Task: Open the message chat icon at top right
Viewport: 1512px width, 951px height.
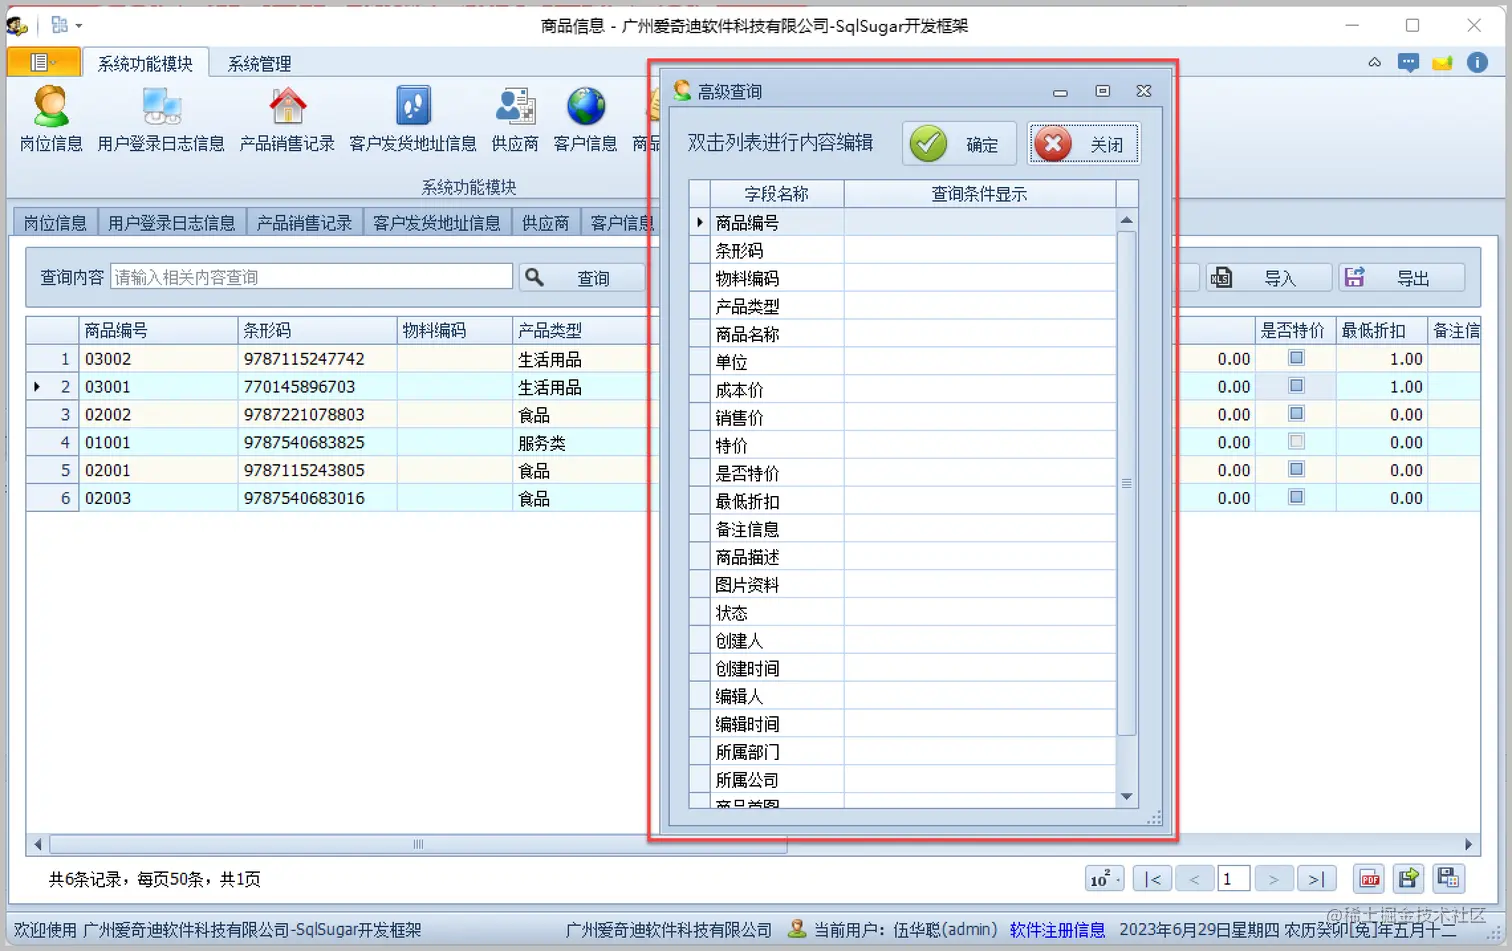Action: (x=1408, y=63)
